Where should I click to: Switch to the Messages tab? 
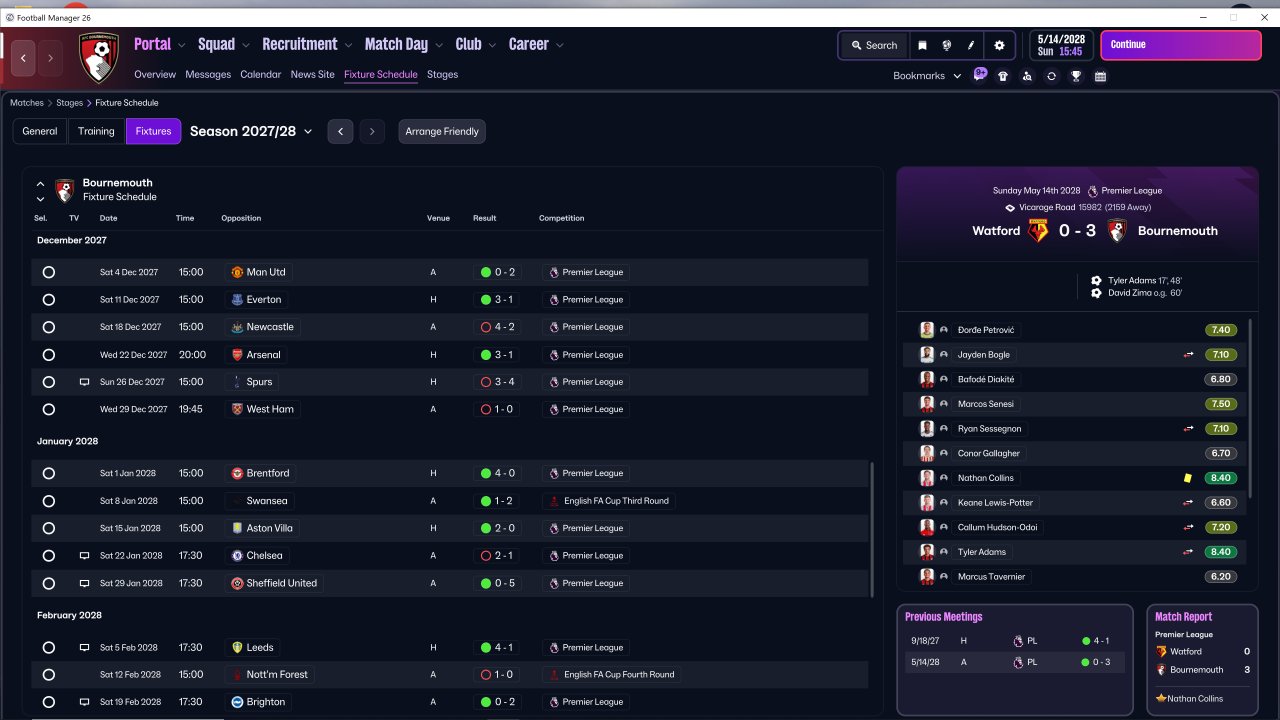tap(208, 74)
